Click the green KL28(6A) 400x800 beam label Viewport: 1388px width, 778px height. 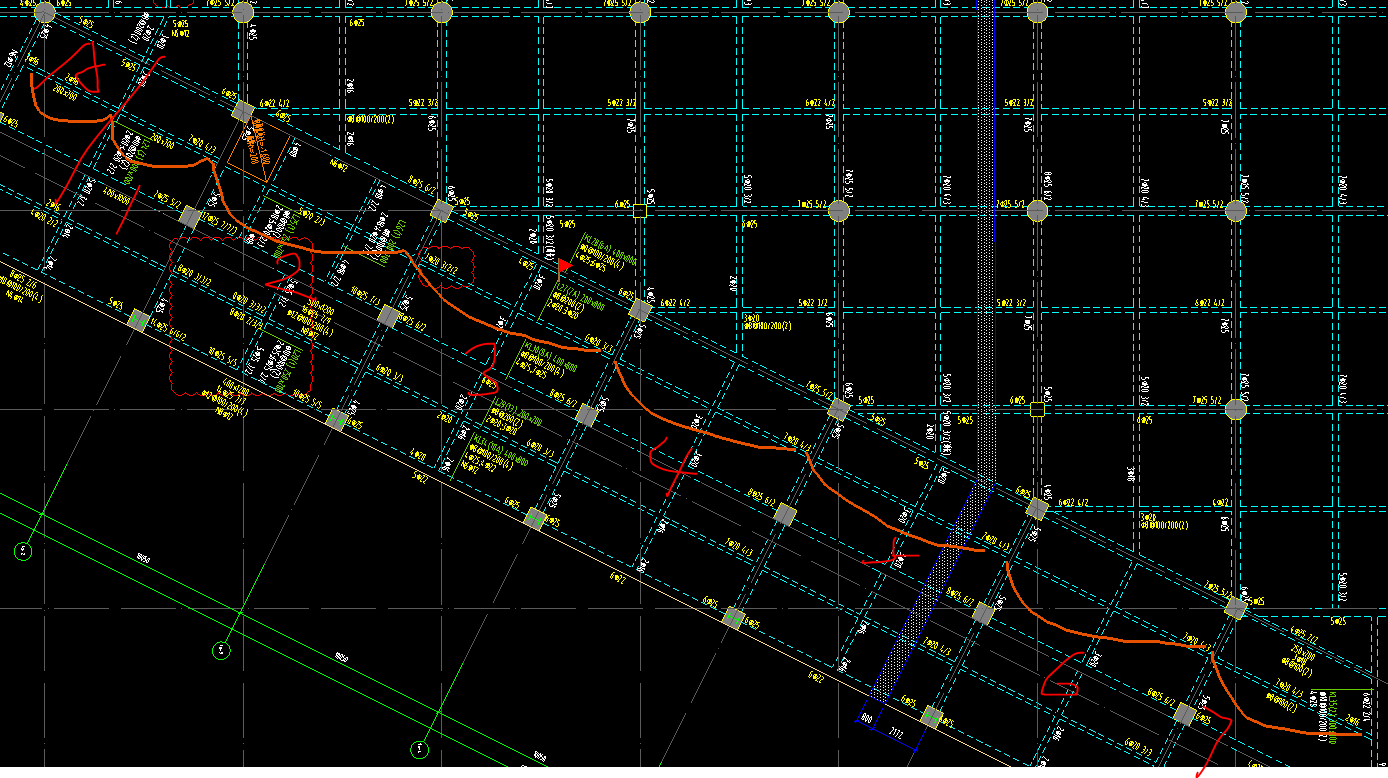click(x=610, y=250)
